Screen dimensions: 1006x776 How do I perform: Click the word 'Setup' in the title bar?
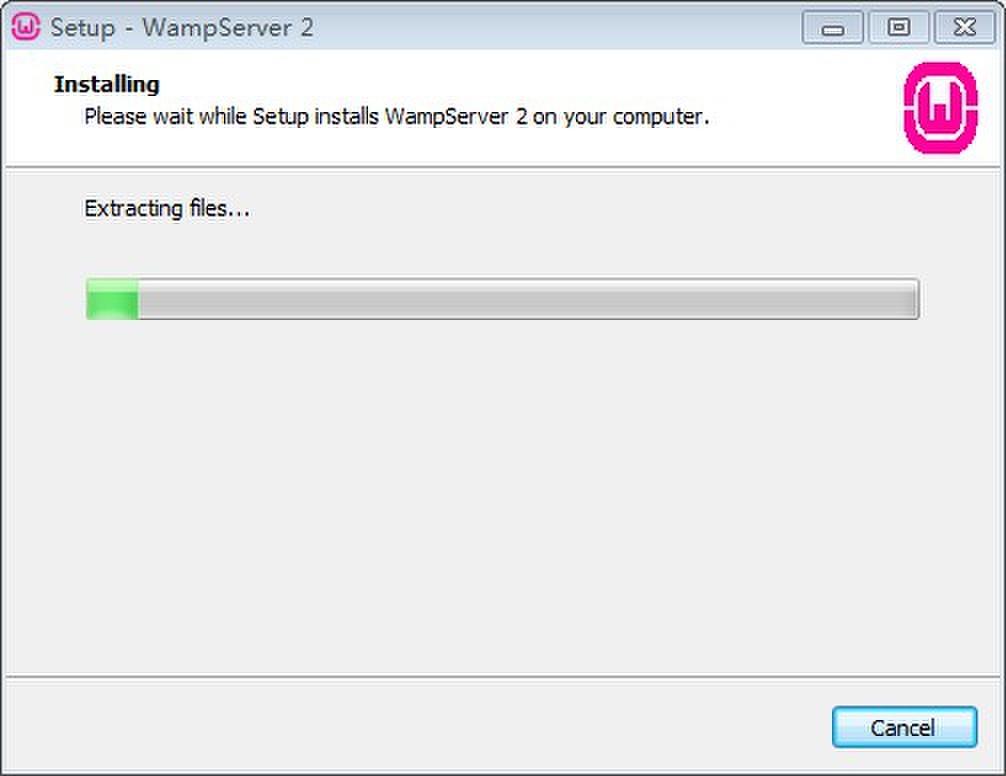[83, 28]
